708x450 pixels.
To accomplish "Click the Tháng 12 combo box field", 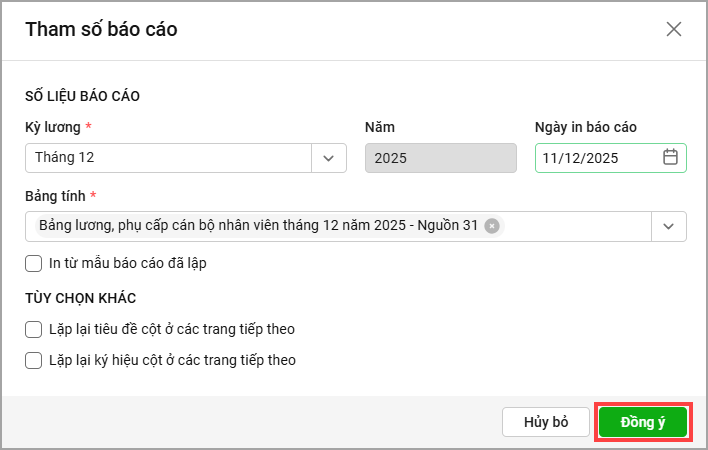I will (x=168, y=158).
